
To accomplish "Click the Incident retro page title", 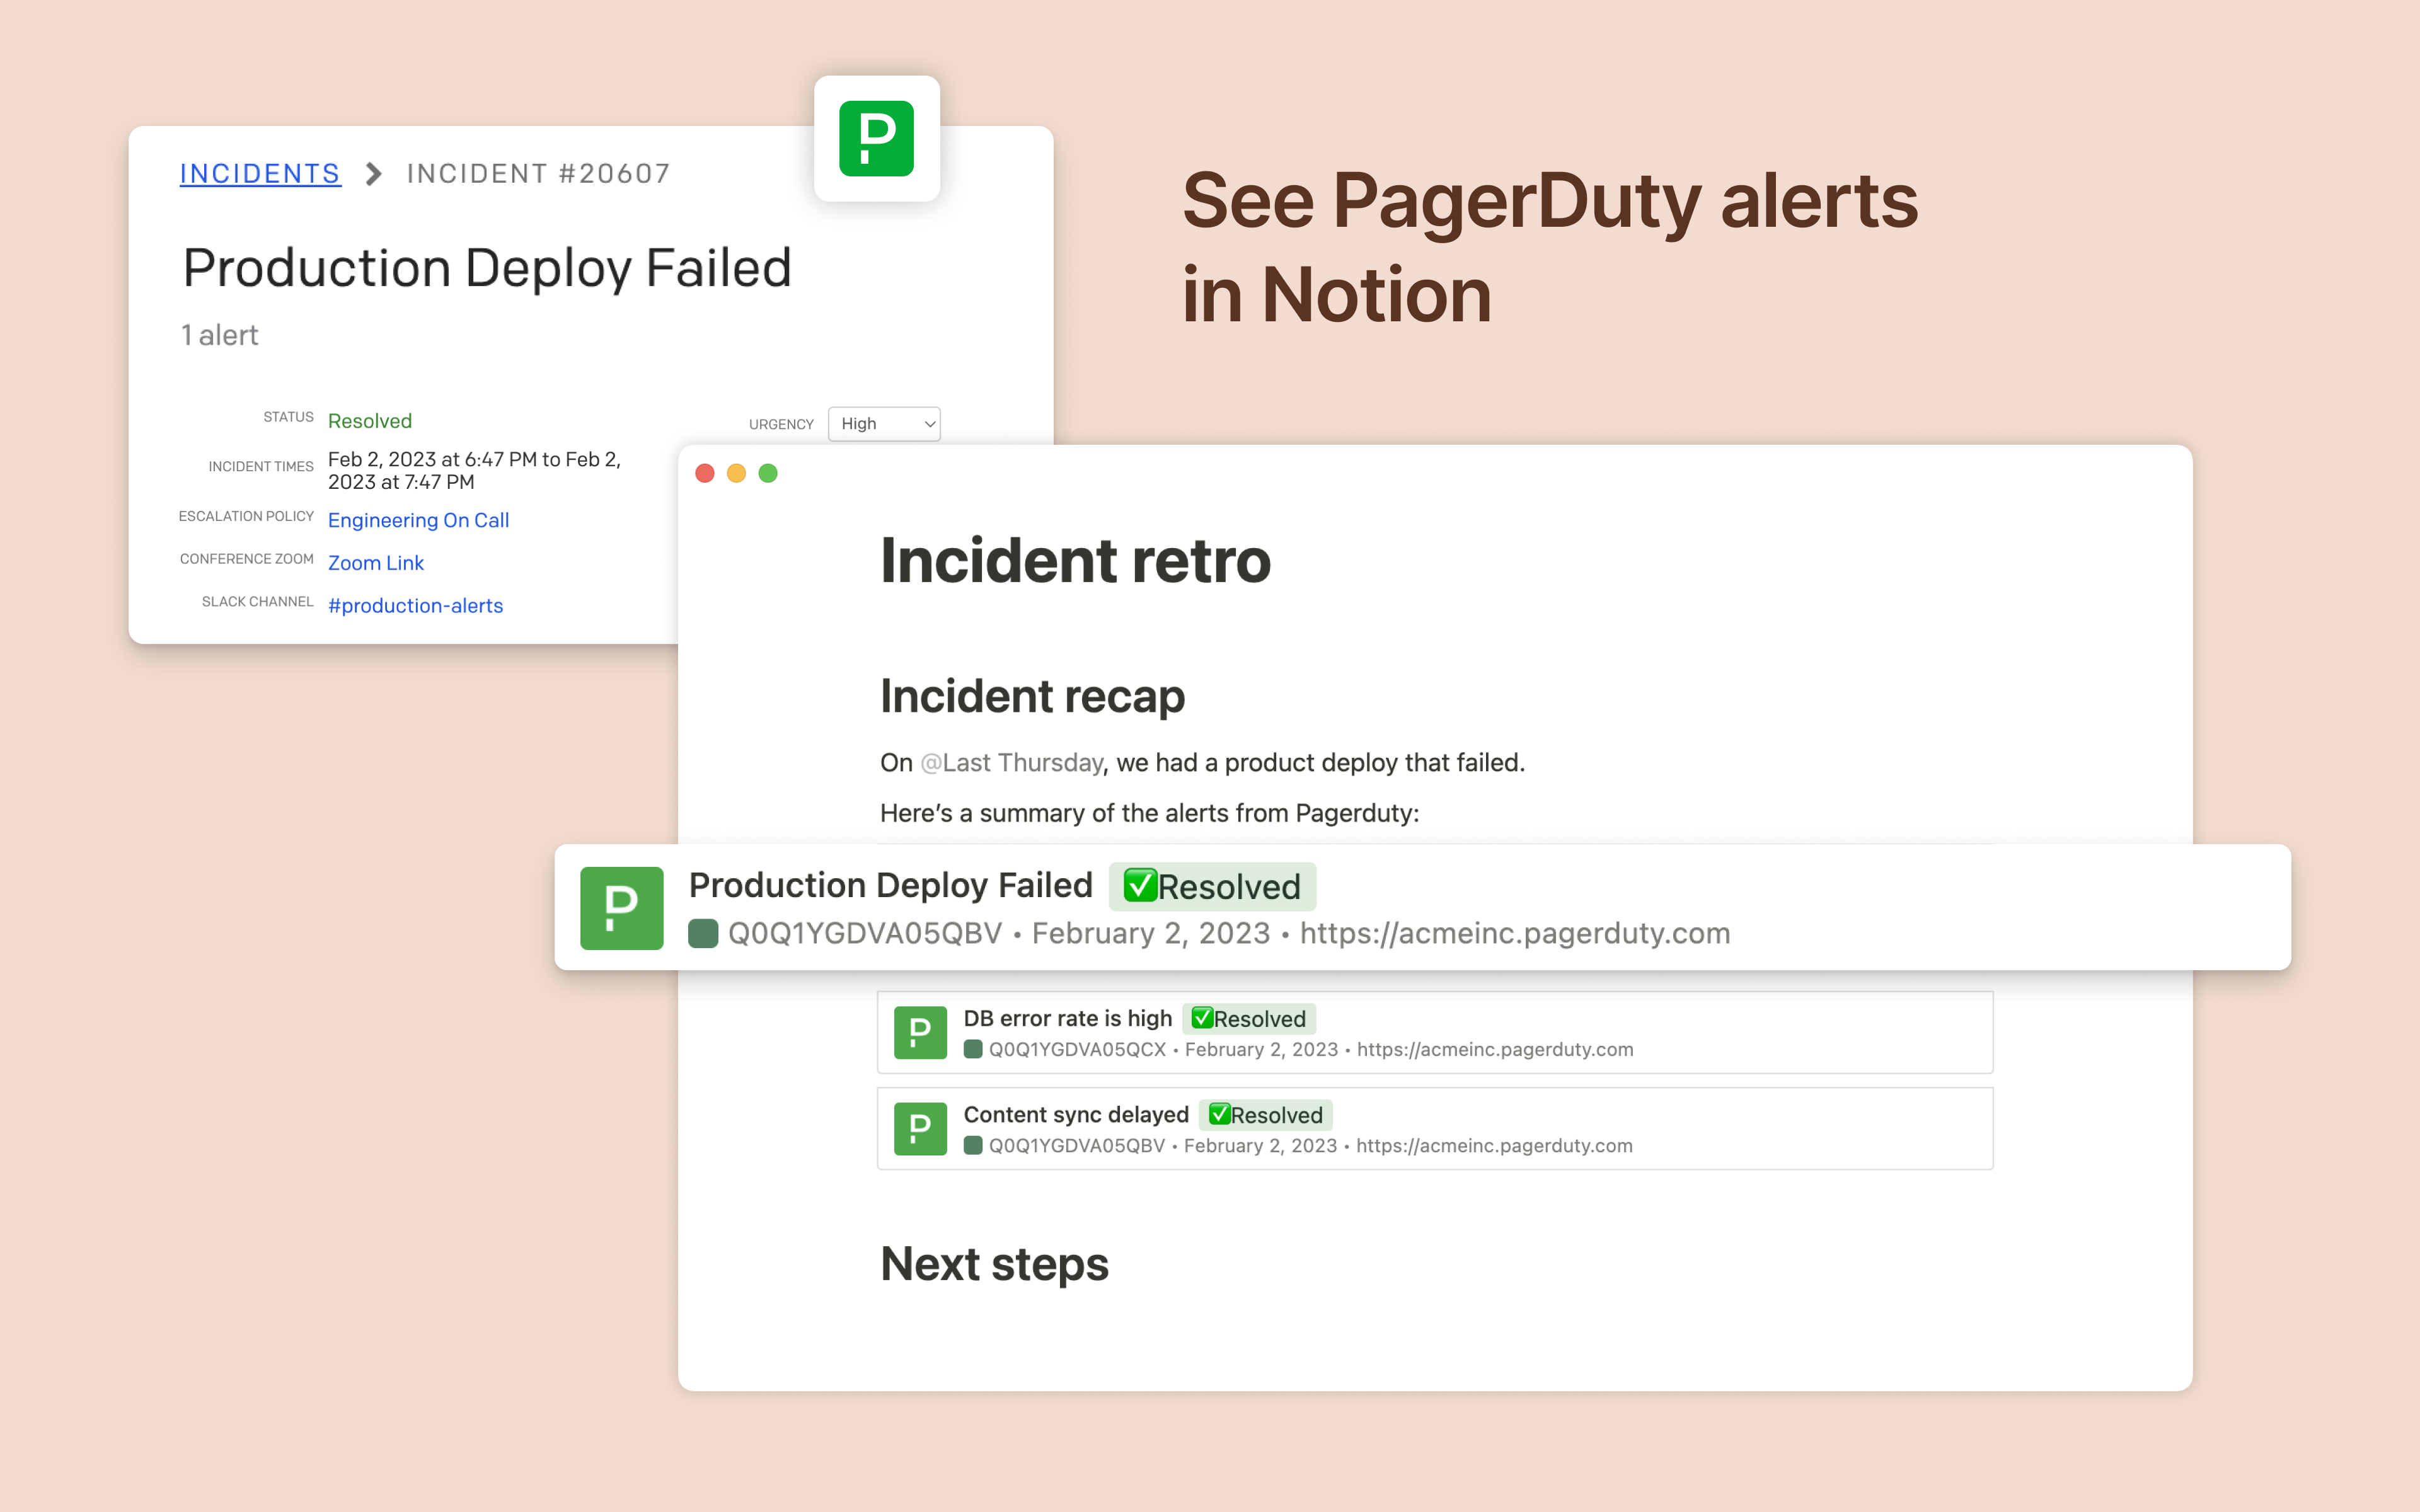I will (x=1075, y=560).
